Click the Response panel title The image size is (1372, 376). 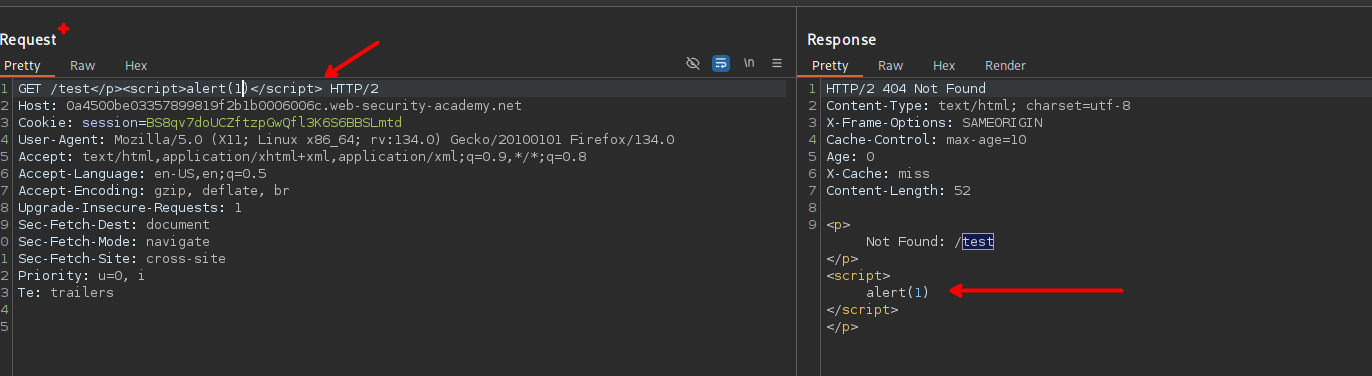click(x=842, y=40)
